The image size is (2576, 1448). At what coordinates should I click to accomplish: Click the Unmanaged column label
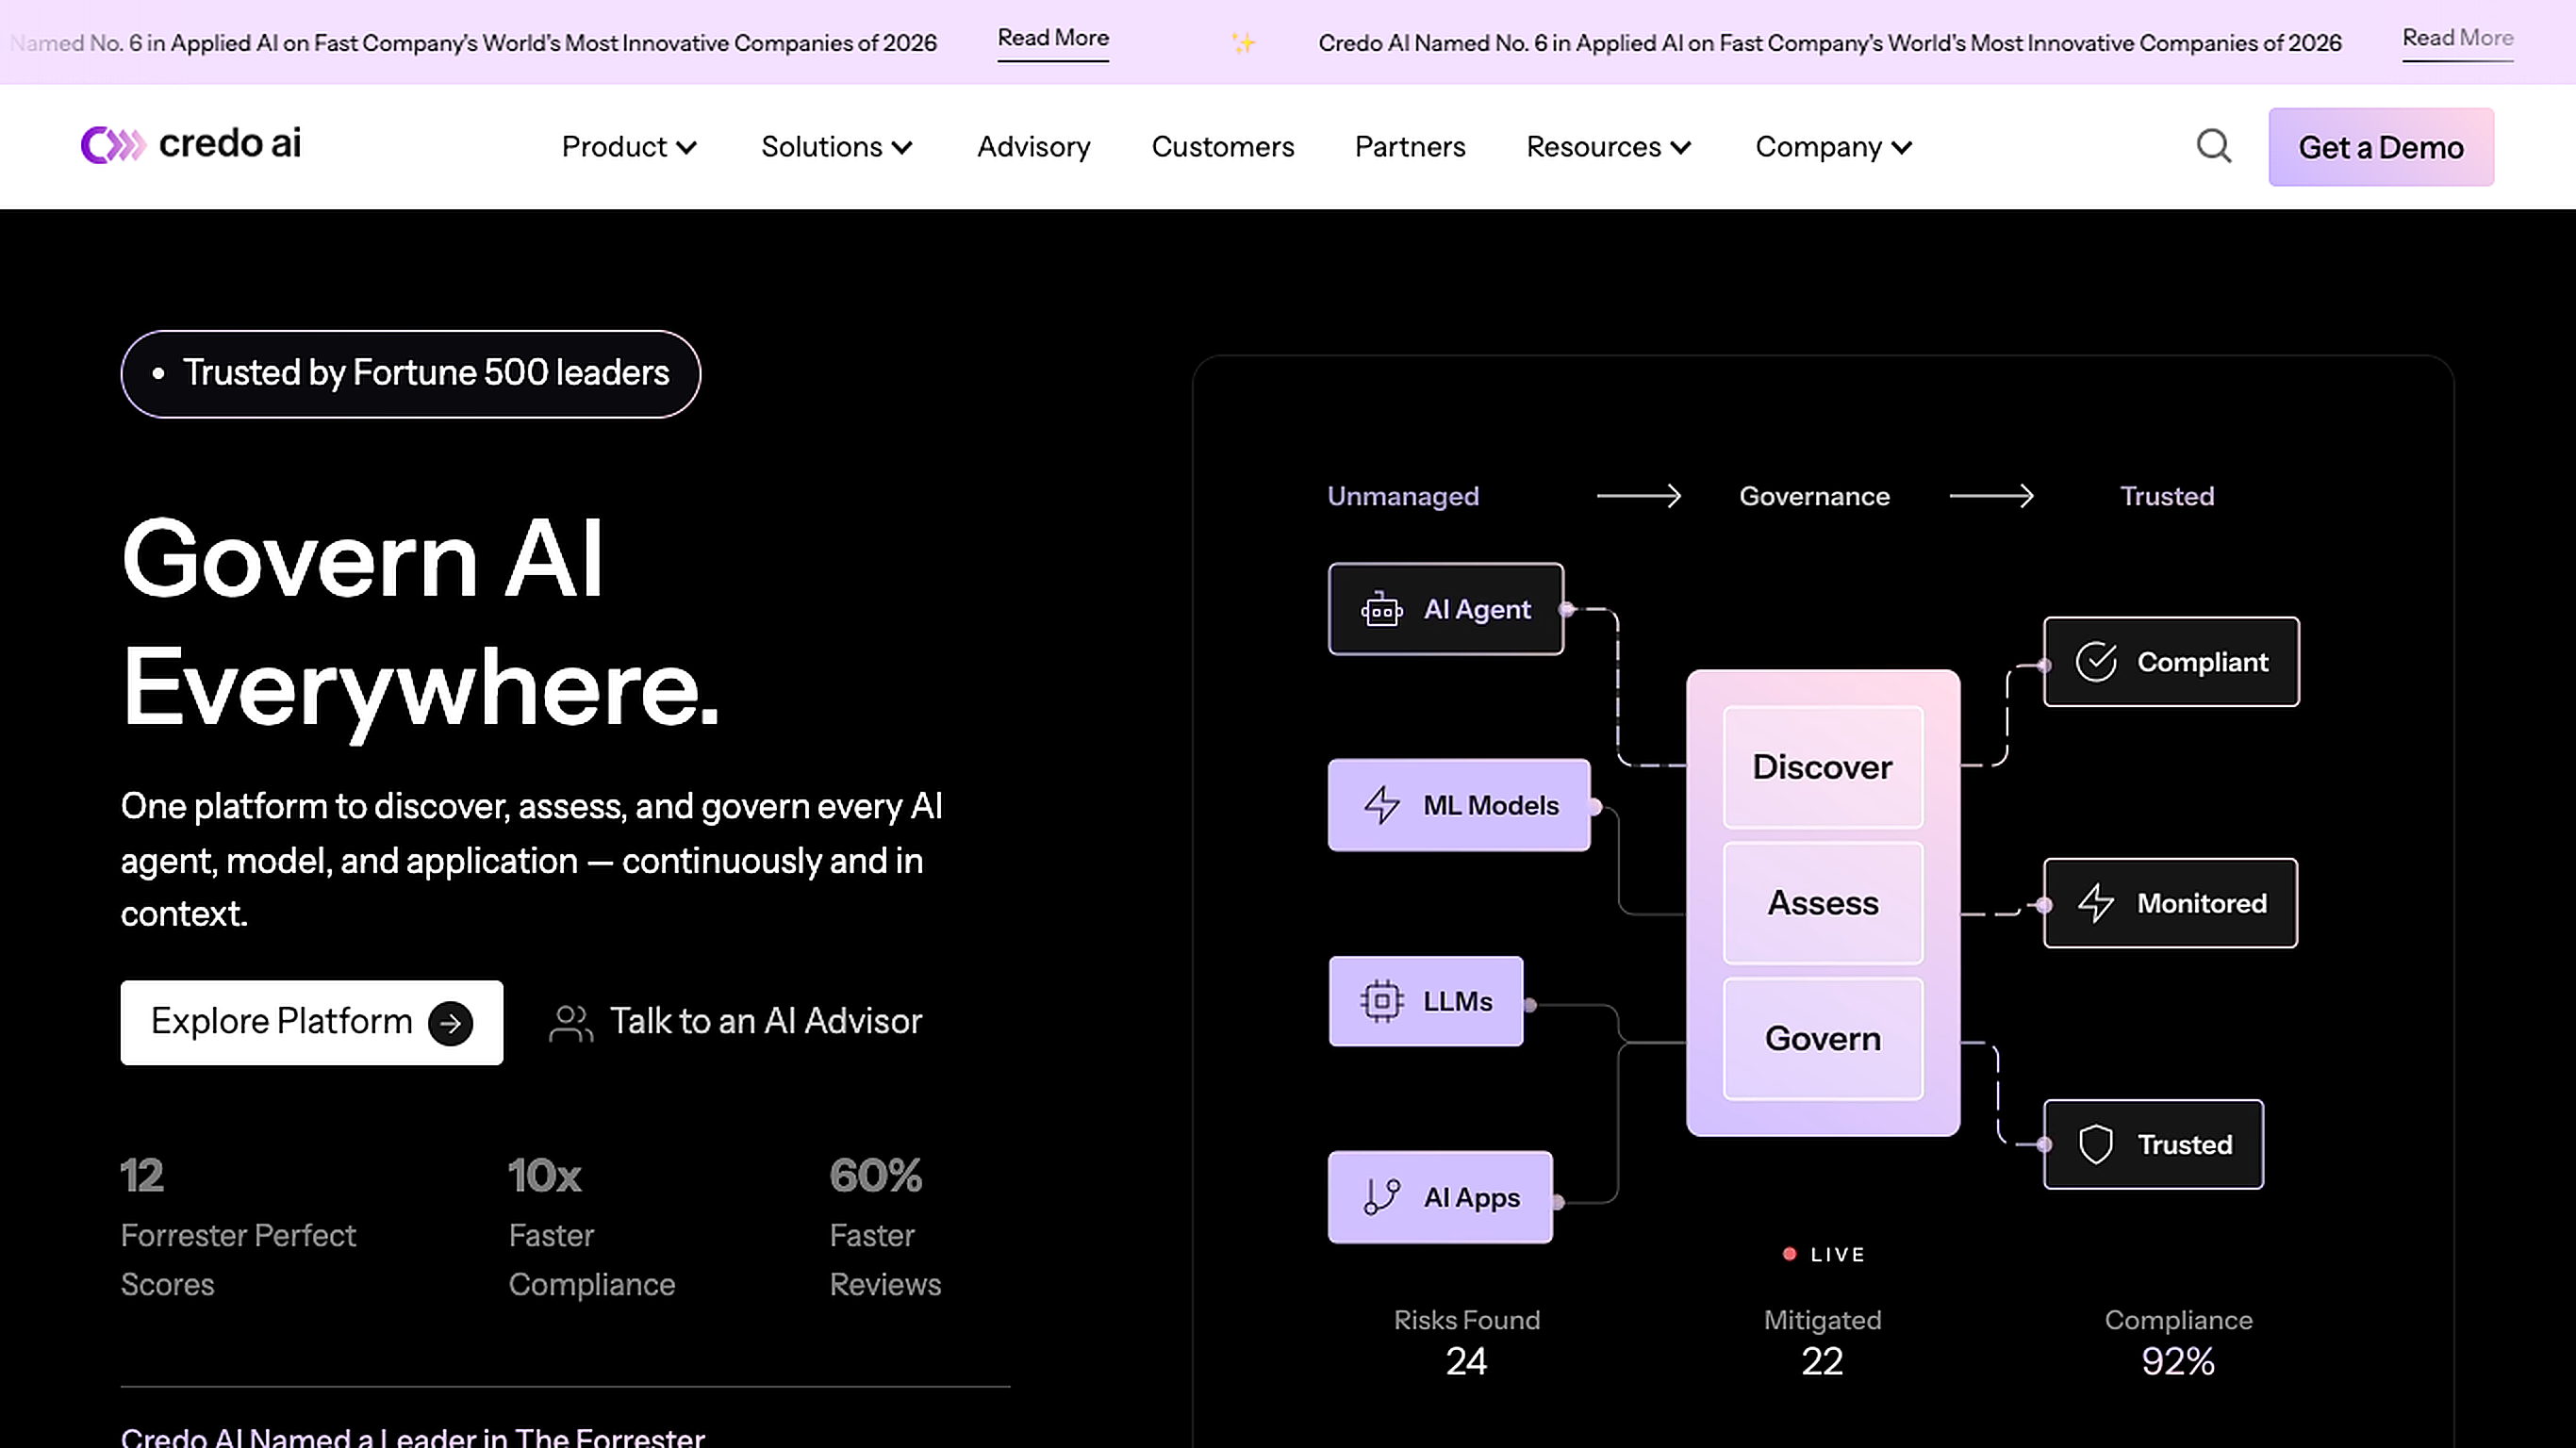coord(1403,496)
